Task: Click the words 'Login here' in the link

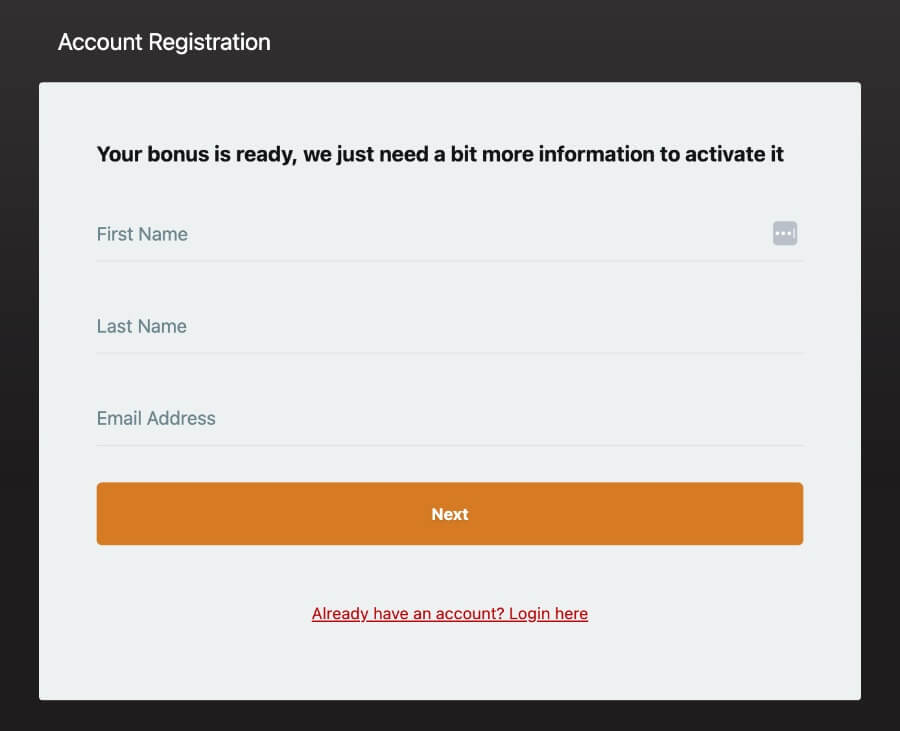Action: point(548,613)
